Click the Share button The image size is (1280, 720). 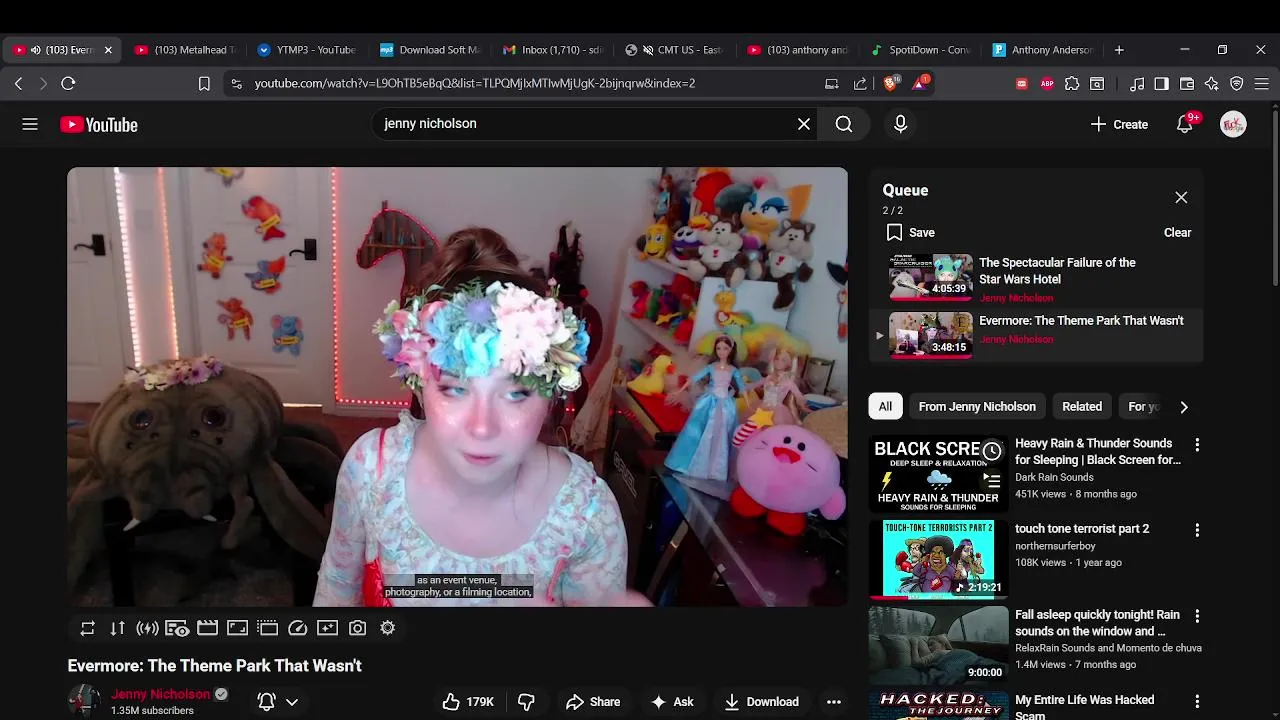(593, 702)
